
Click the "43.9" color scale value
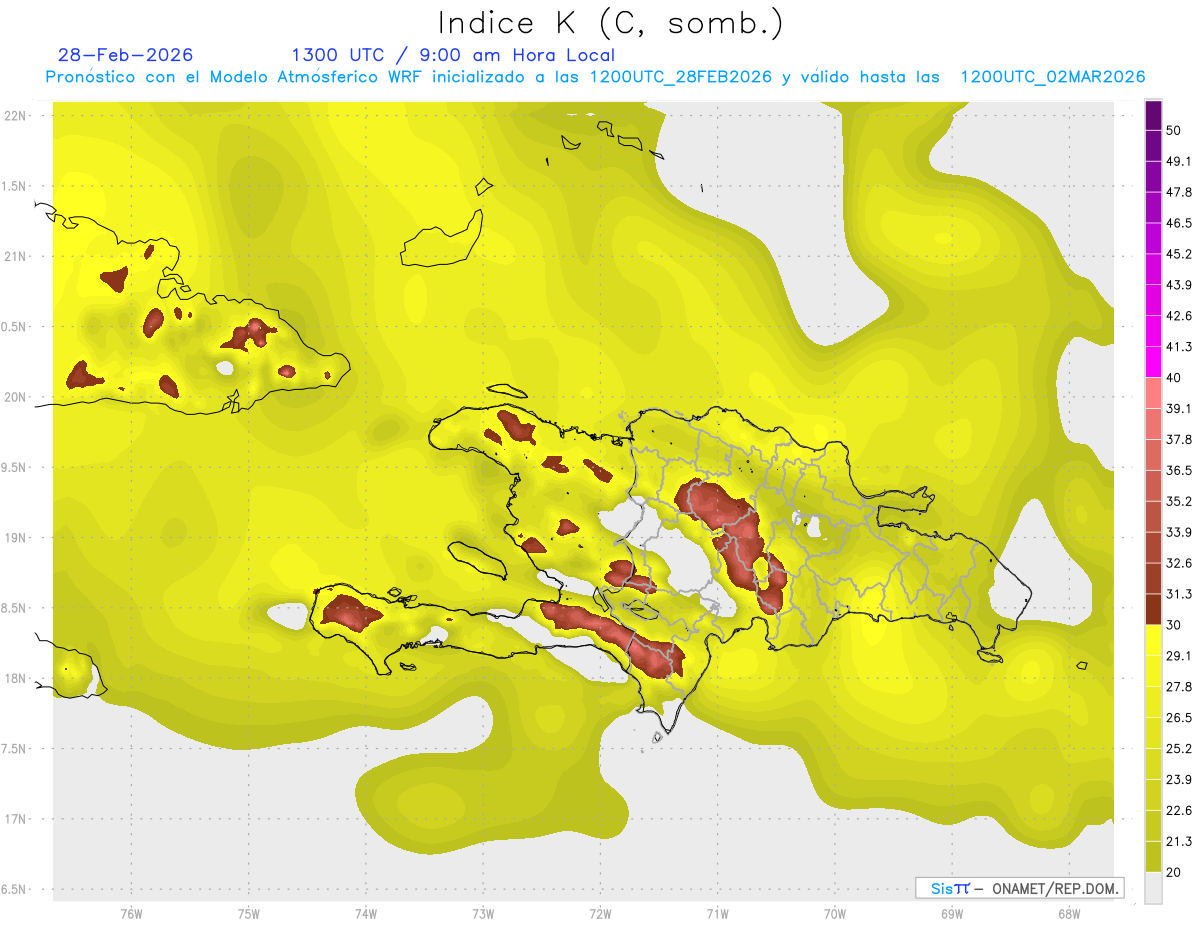tap(1180, 285)
